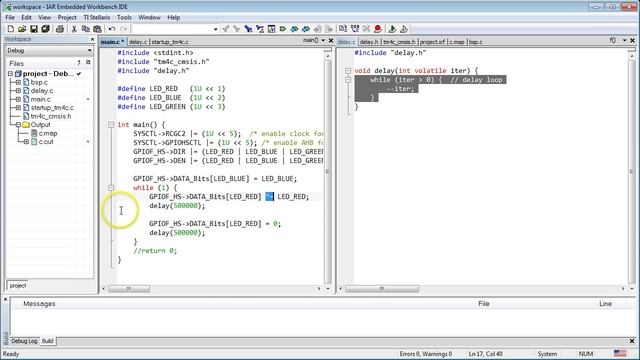
Task: Switch to the delay.c tab in left editor
Action: tap(138, 42)
